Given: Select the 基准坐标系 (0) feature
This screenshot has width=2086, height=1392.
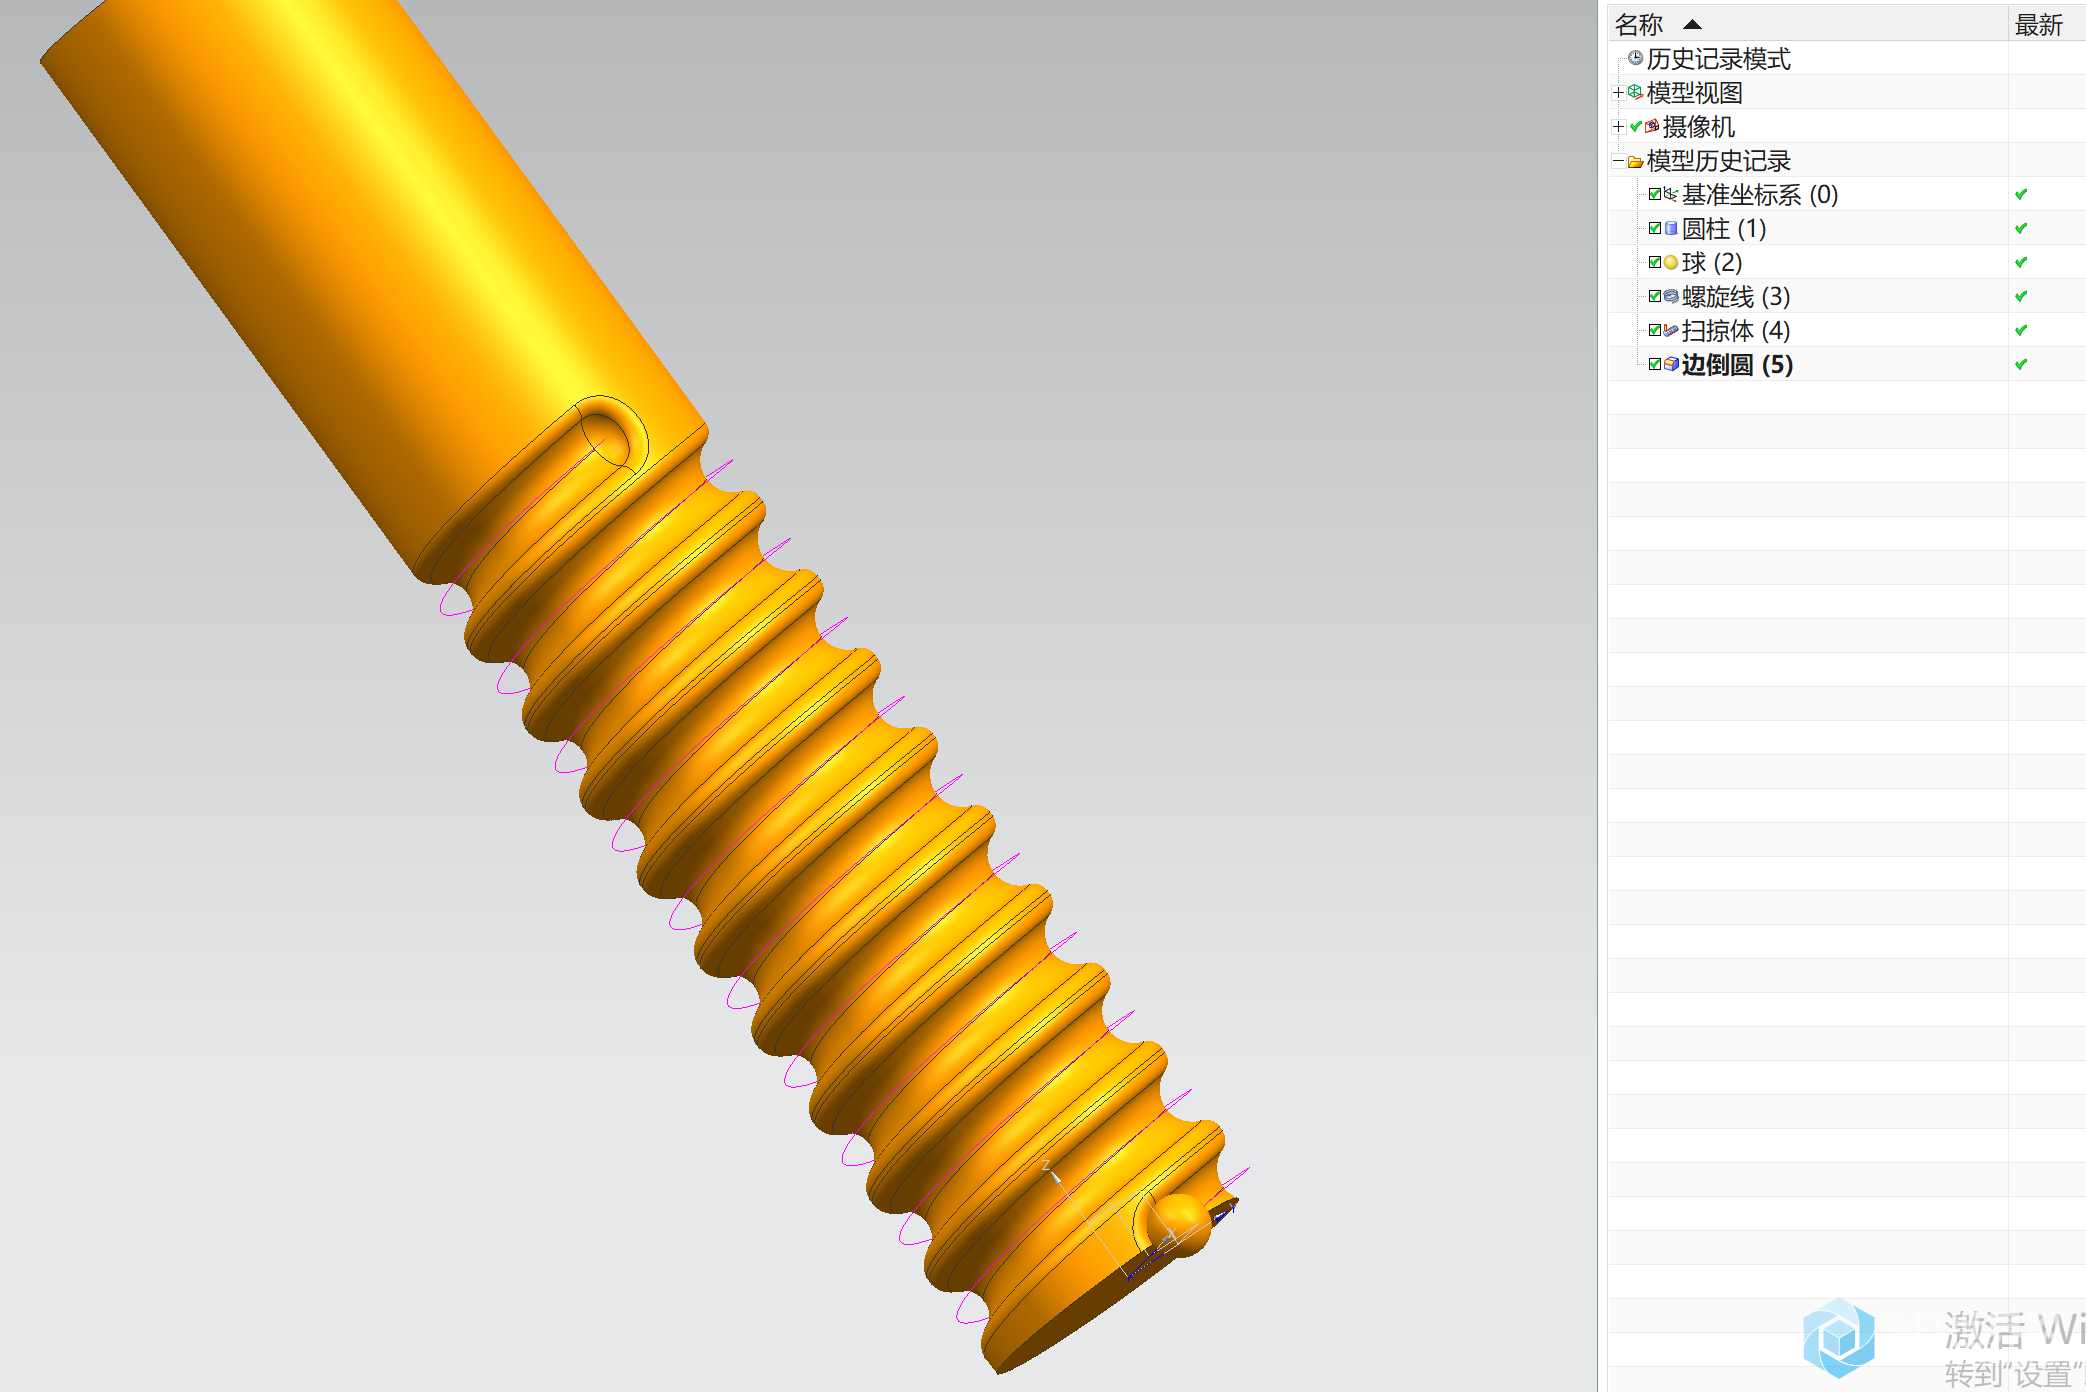Looking at the screenshot, I should pyautogui.click(x=1760, y=194).
